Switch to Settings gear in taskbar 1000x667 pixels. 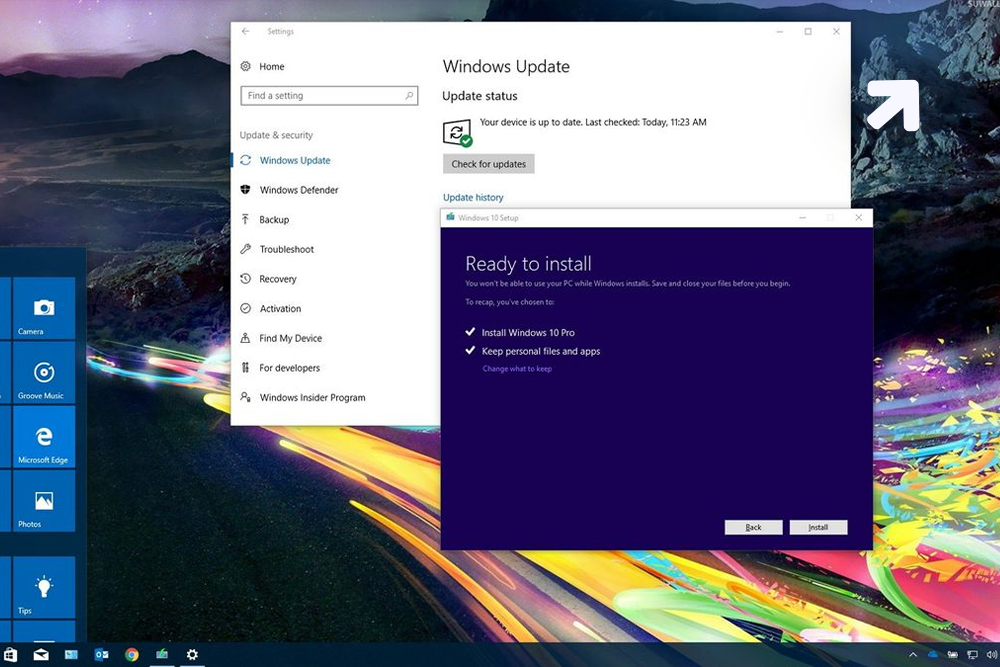(192, 654)
